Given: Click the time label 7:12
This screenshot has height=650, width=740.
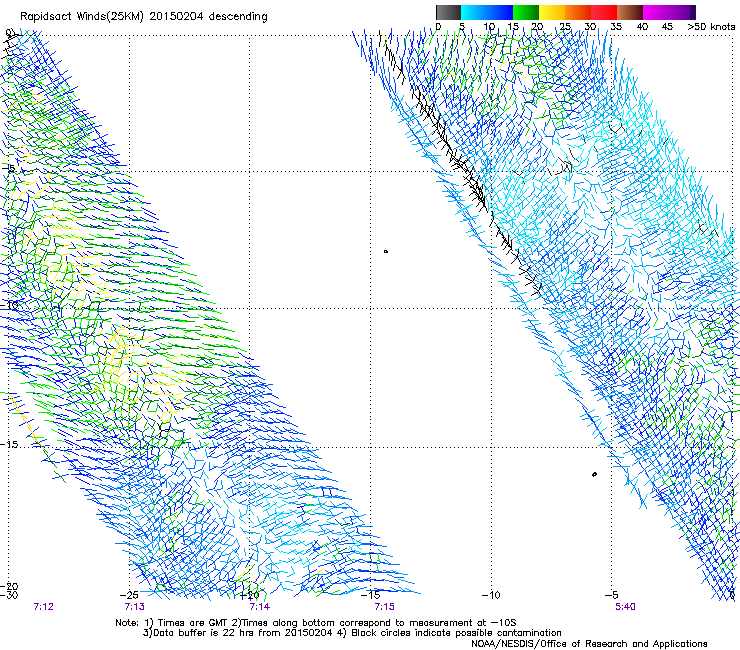Looking at the screenshot, I should coord(44,607).
